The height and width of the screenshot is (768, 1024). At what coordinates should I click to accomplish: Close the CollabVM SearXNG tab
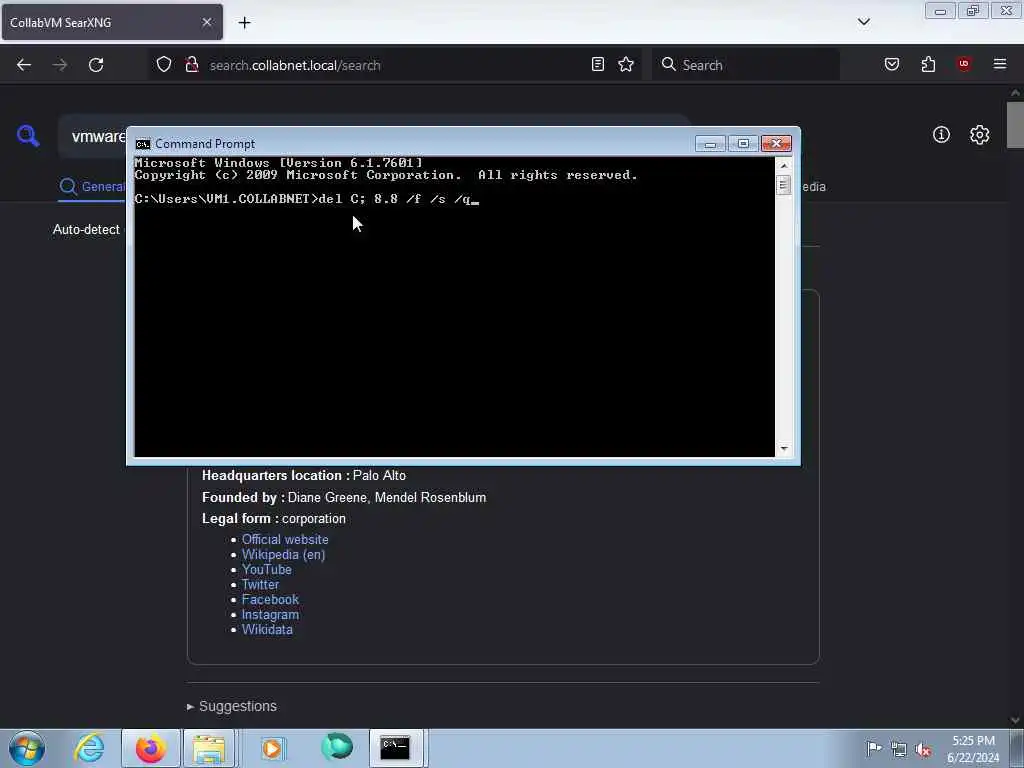pyautogui.click(x=206, y=22)
